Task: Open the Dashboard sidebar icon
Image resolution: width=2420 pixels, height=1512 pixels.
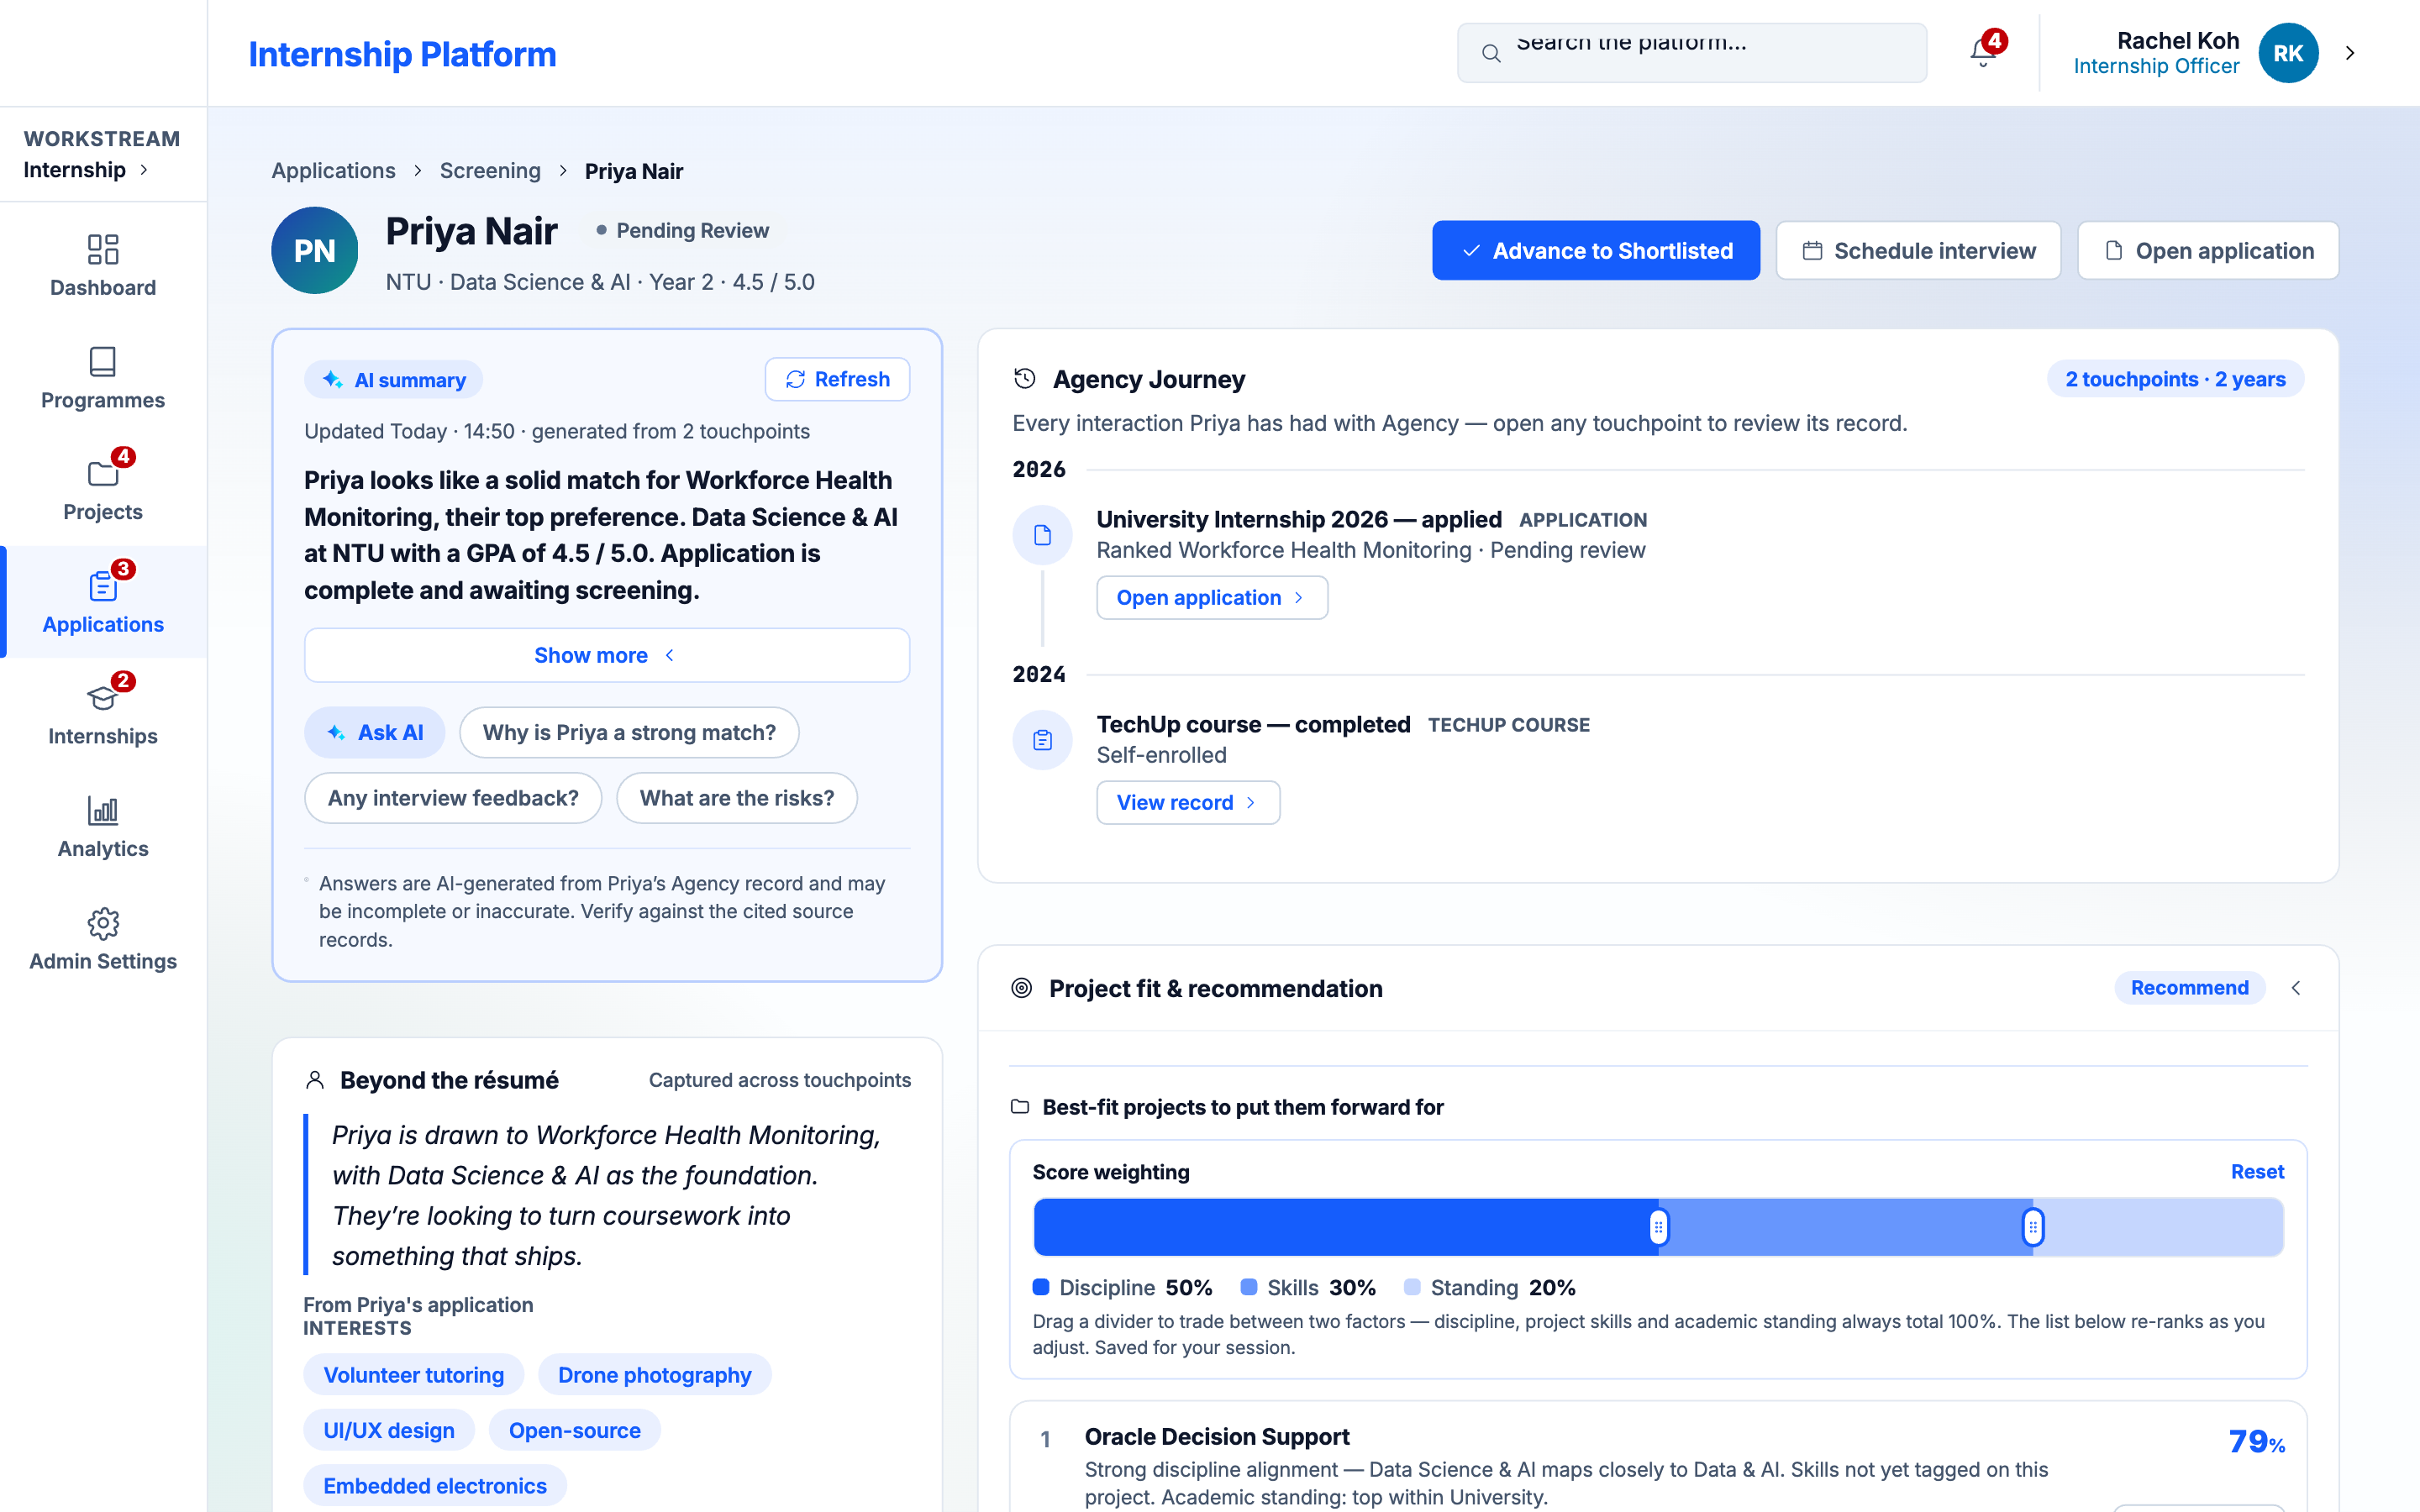Action: click(103, 249)
